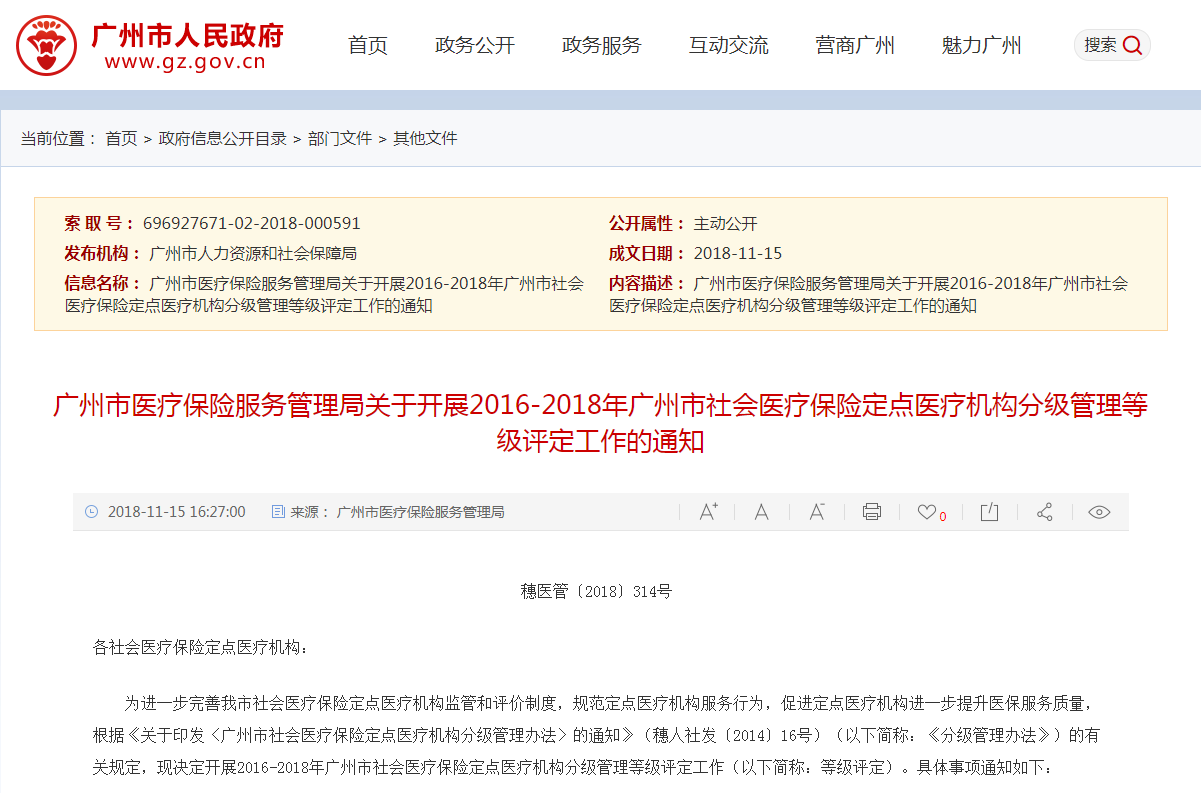Decrease the article font size
1201x793 pixels.
click(817, 511)
